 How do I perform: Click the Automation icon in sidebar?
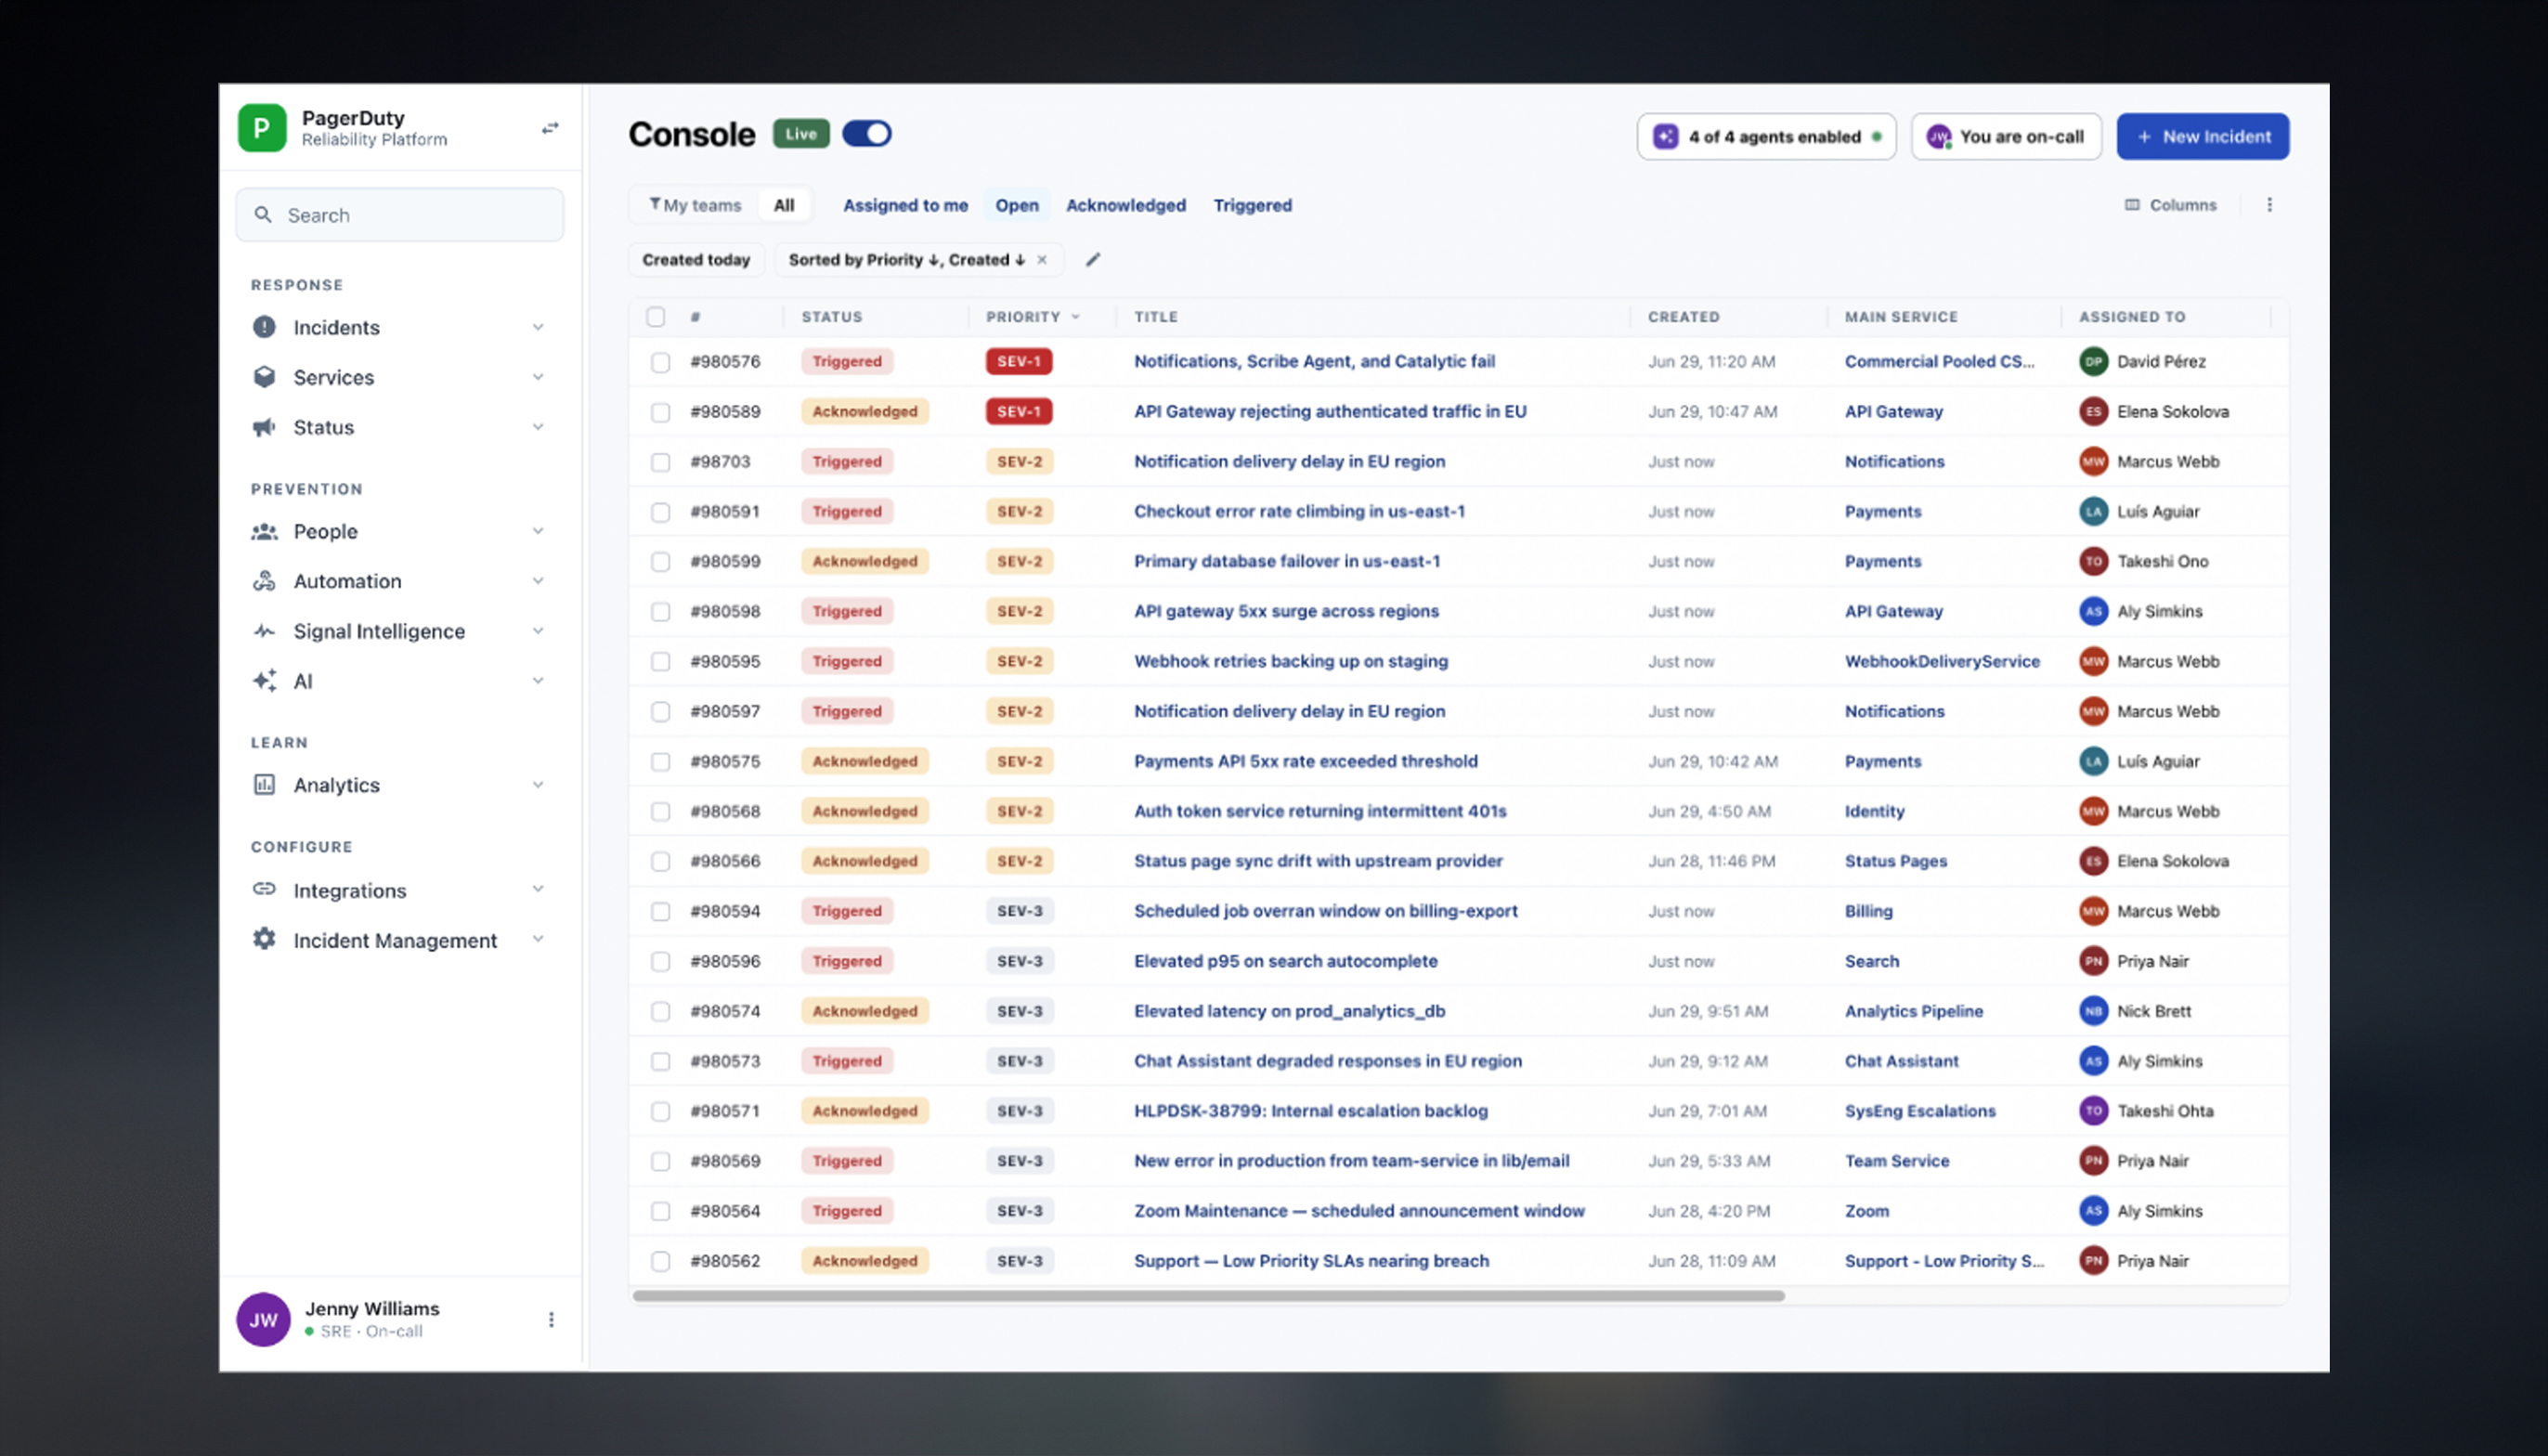264,581
